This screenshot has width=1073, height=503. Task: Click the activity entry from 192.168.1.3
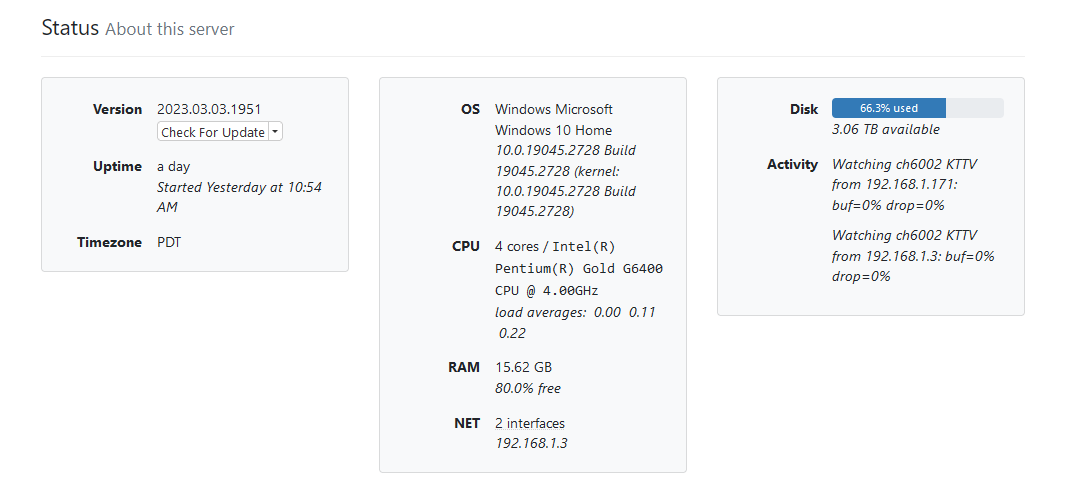coord(912,255)
